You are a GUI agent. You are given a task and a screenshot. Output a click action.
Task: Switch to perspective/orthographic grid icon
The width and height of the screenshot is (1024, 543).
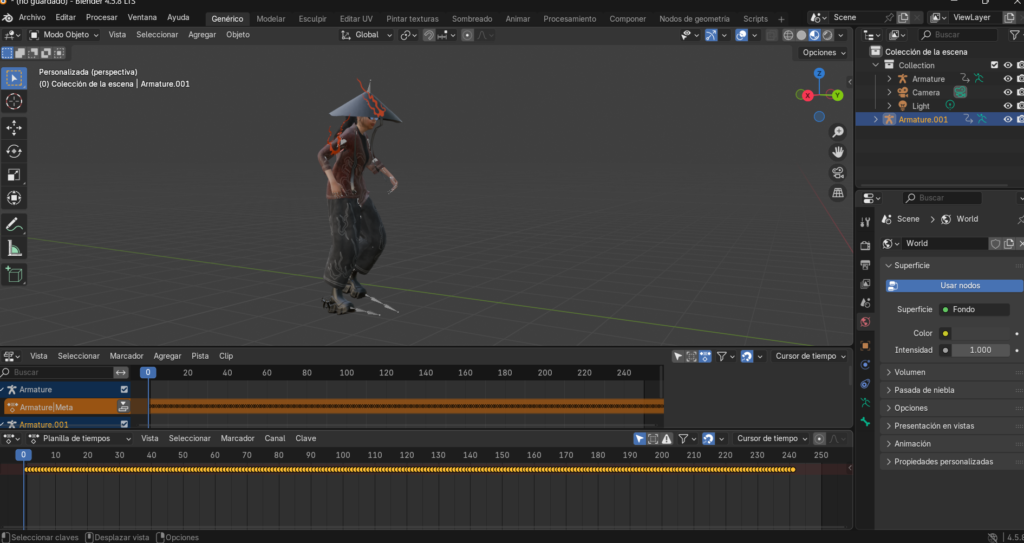838,194
